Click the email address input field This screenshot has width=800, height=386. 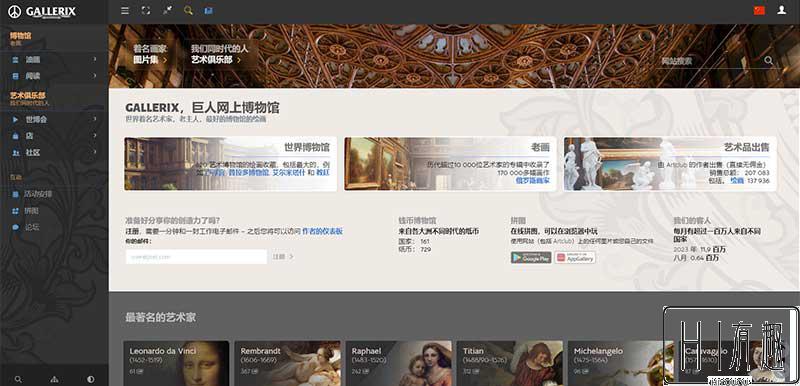coord(196,257)
